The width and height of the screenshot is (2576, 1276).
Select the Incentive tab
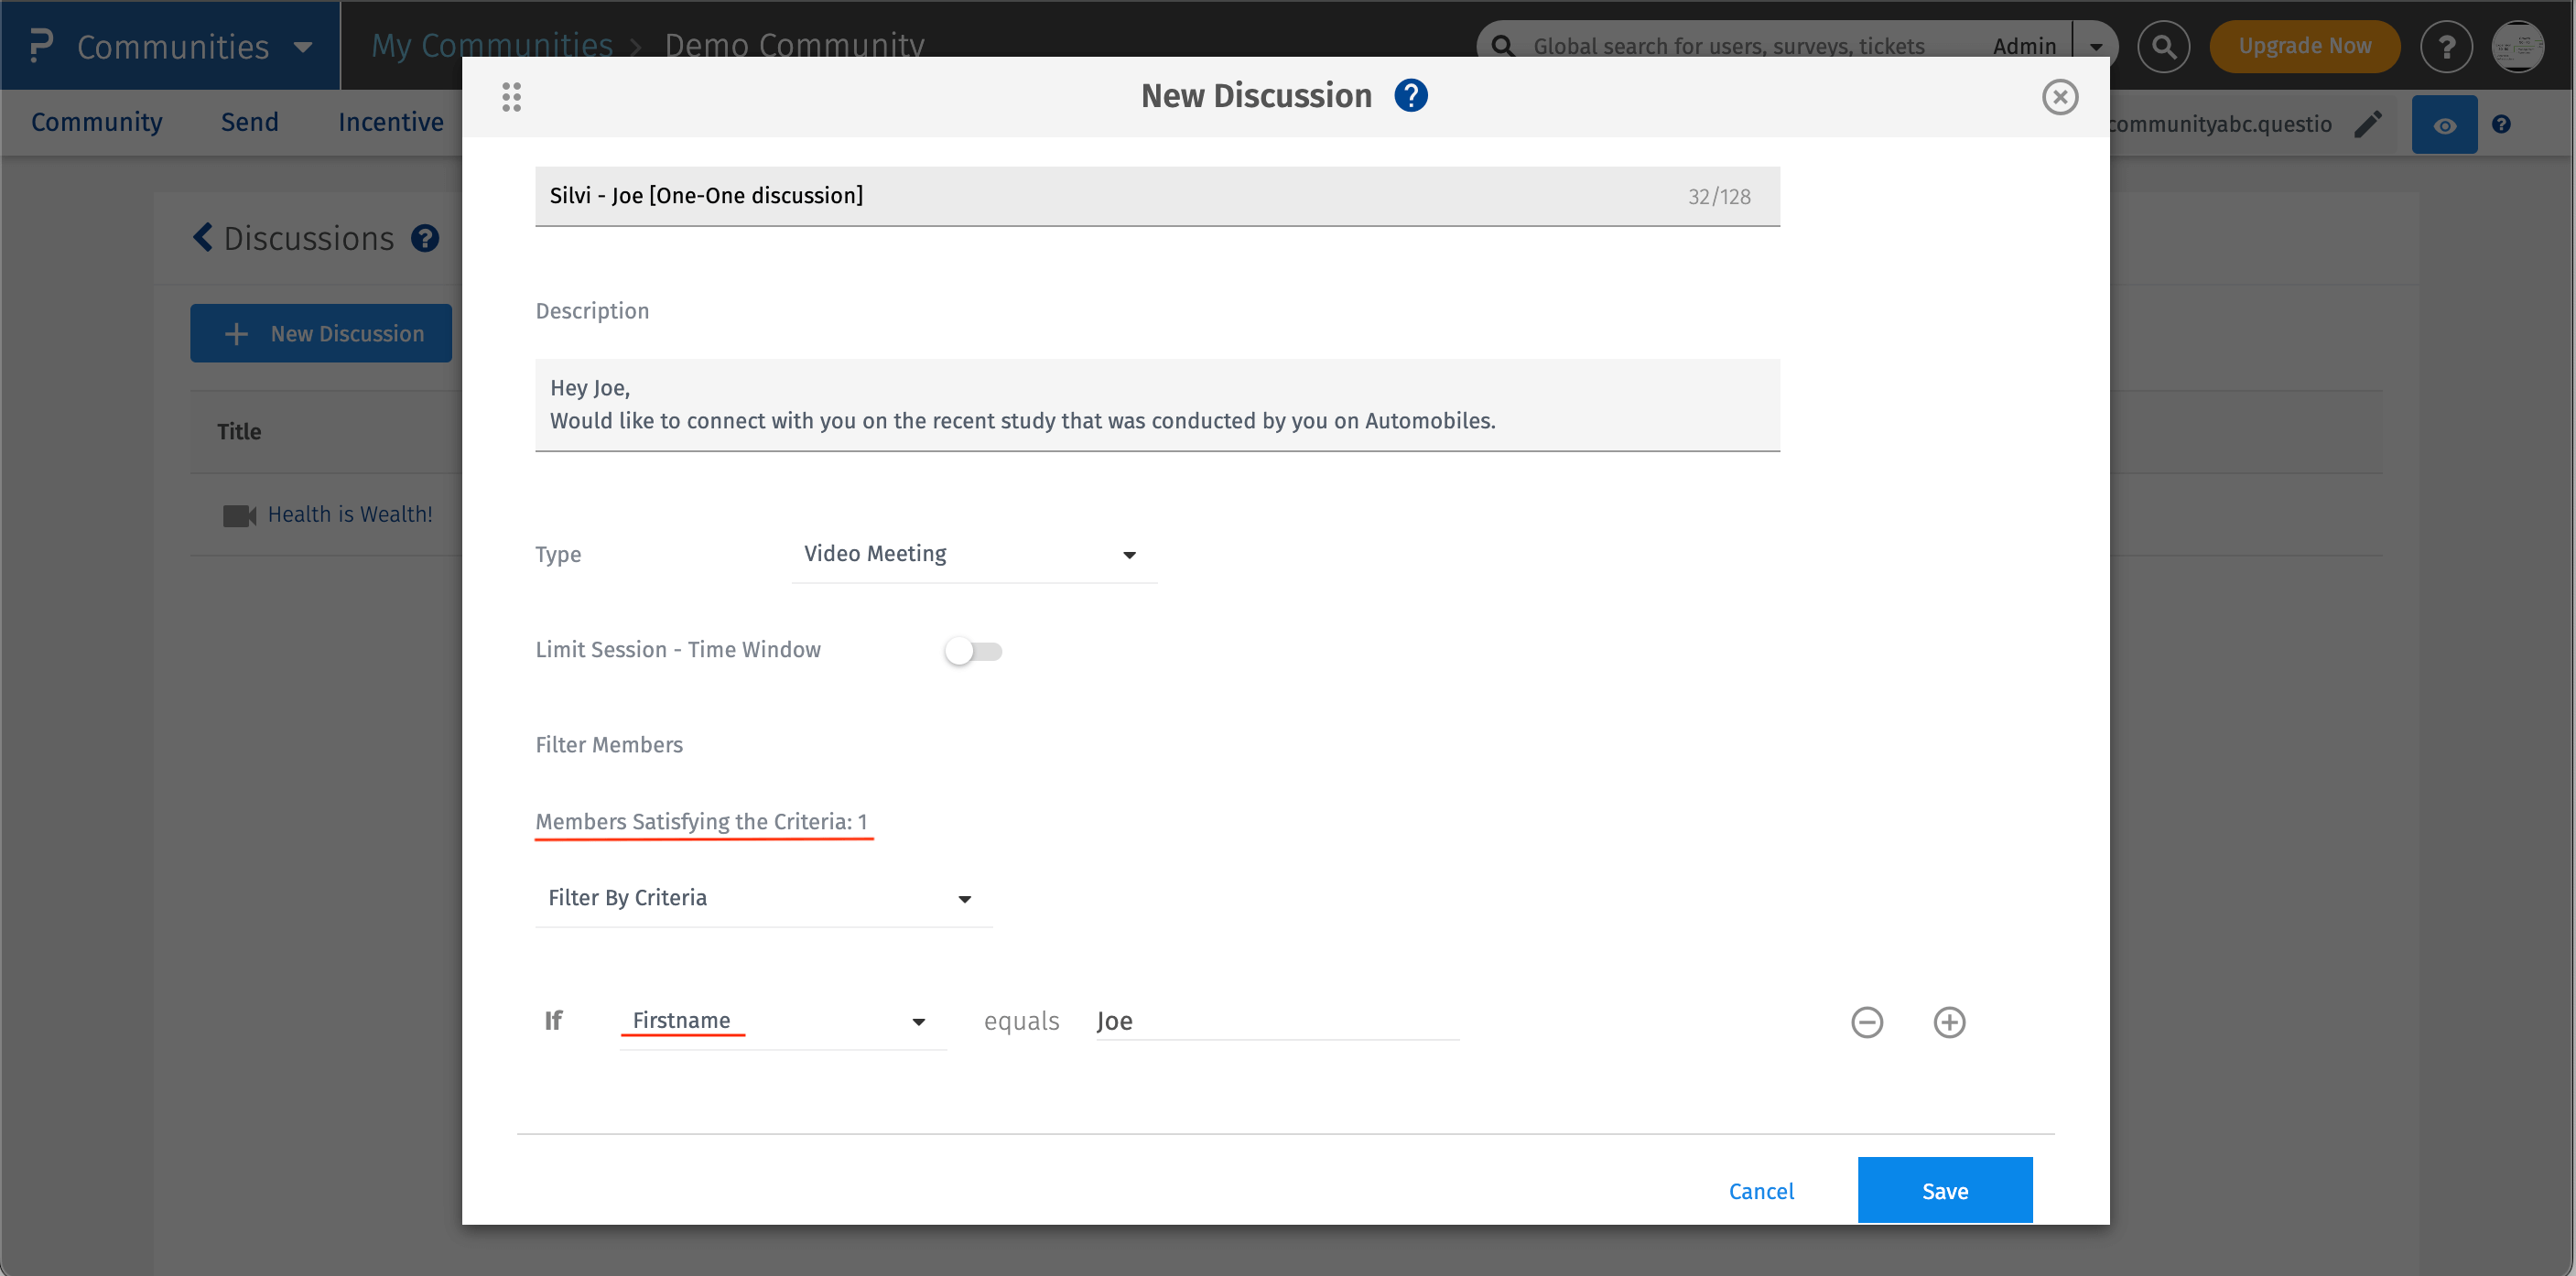(x=391, y=121)
